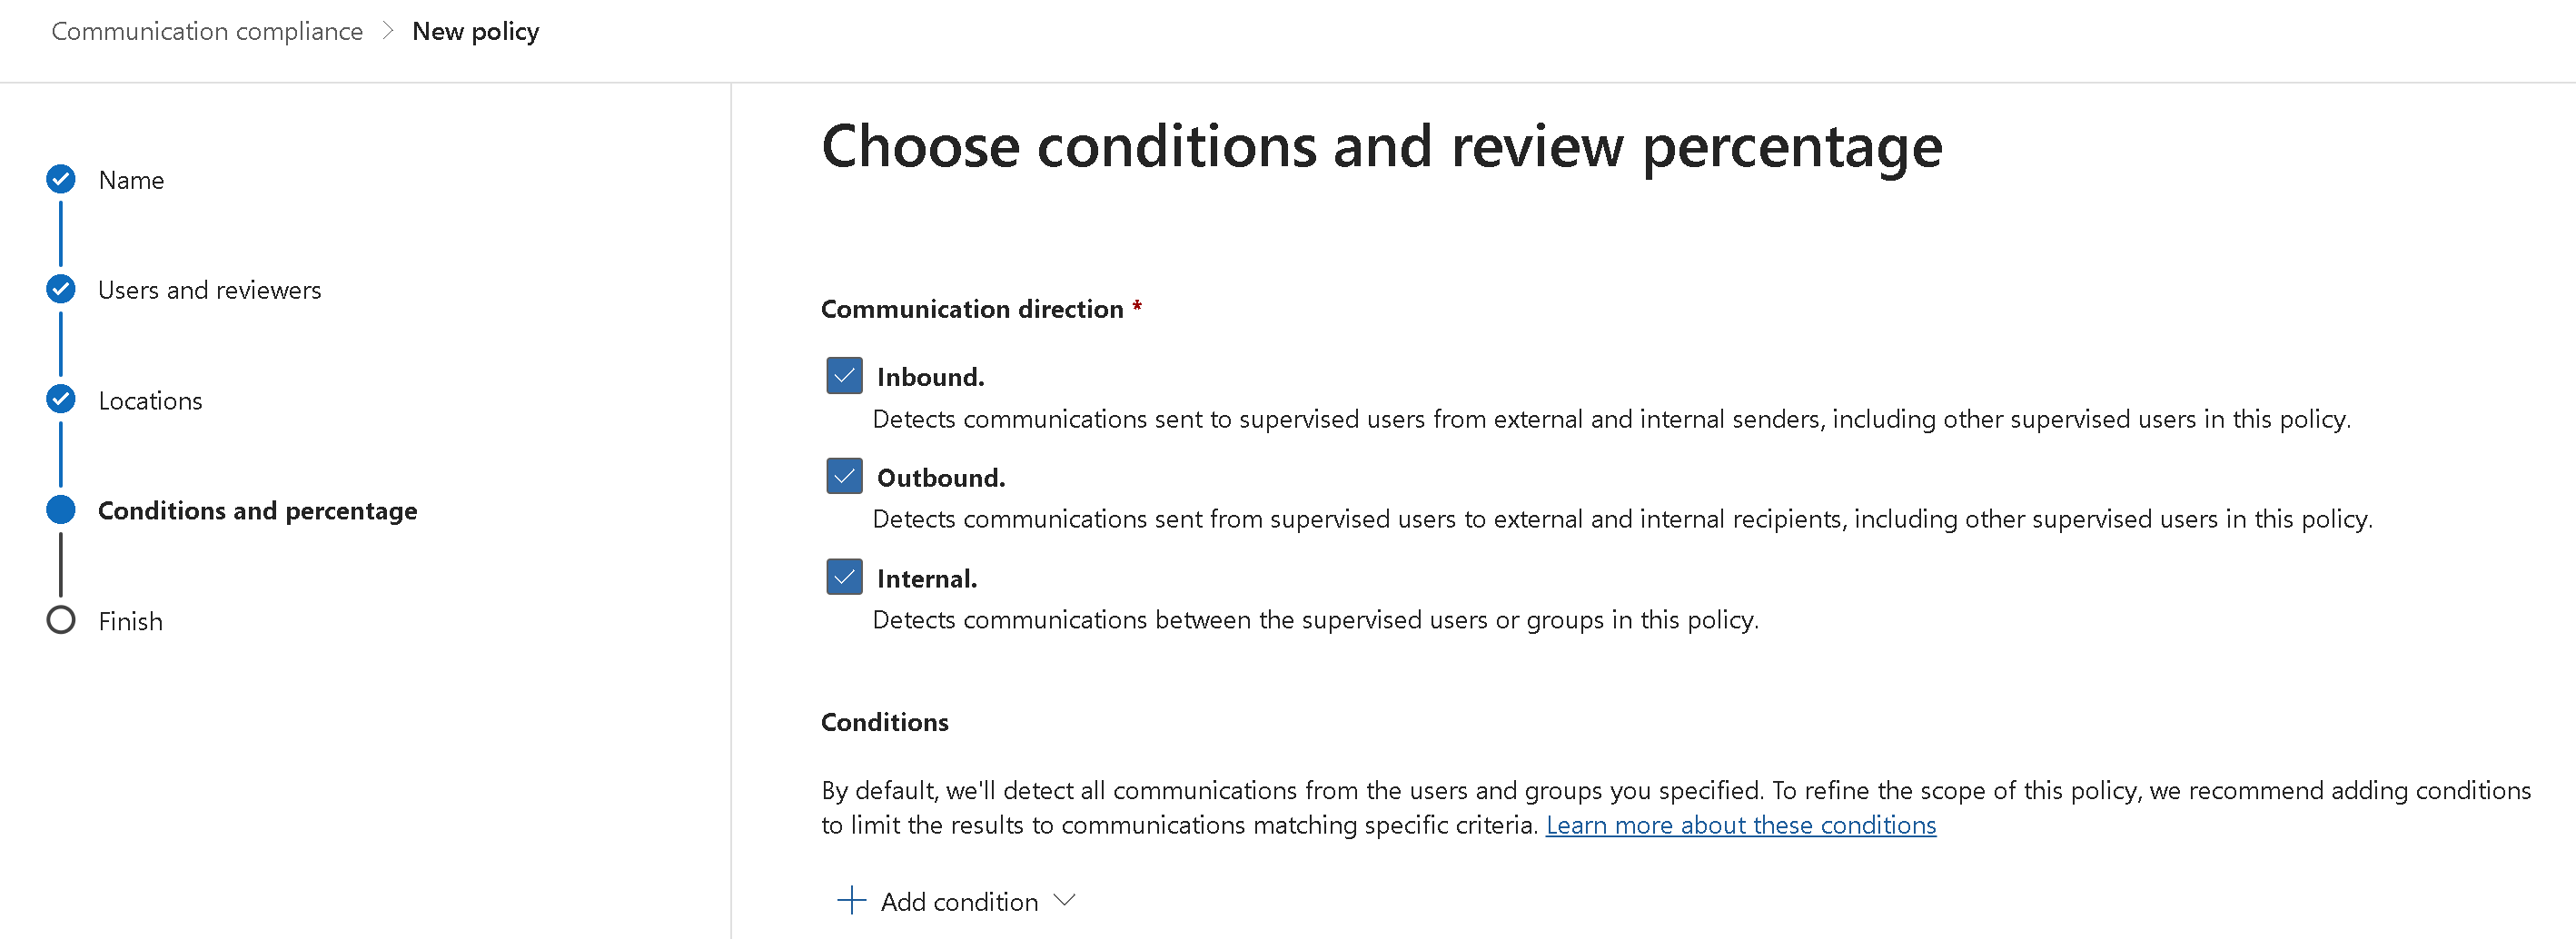Open the Users and reviewers step
Image resolution: width=2576 pixels, height=939 pixels.
pyautogui.click(x=209, y=291)
